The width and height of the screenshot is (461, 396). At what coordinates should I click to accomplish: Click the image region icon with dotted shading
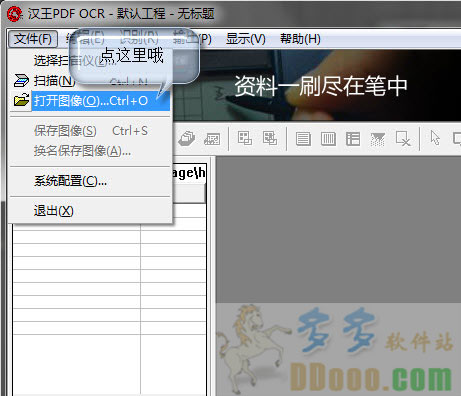coord(378,139)
